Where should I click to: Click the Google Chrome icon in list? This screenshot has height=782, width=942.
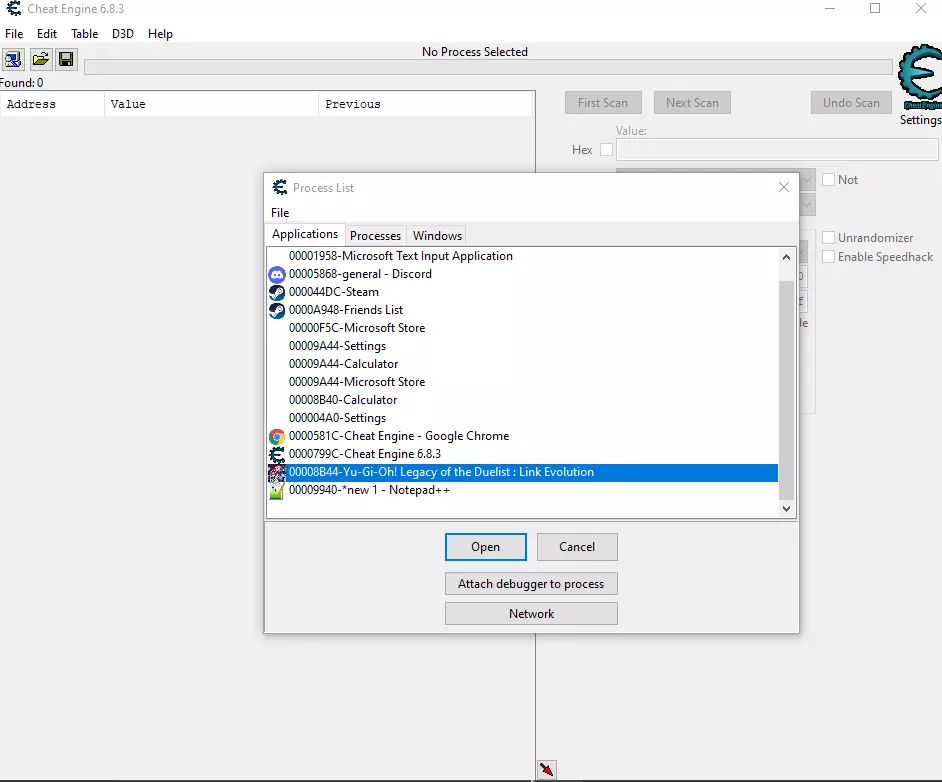click(x=276, y=437)
